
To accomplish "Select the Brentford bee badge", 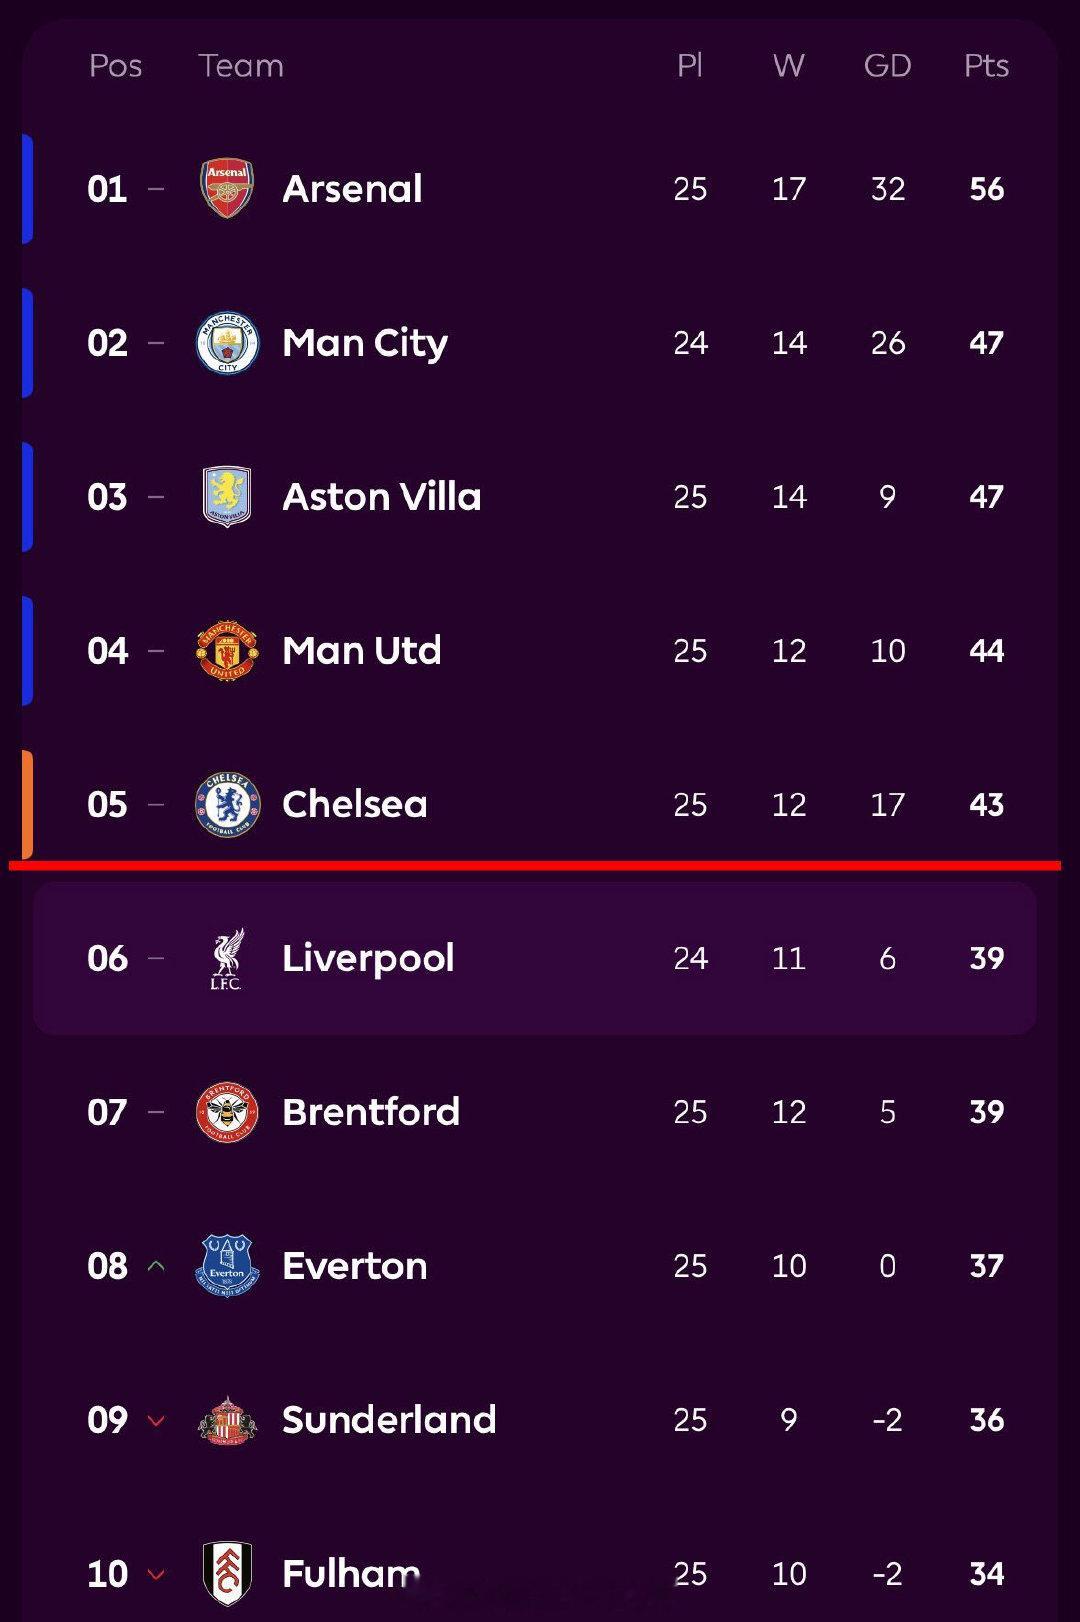I will click(227, 1112).
